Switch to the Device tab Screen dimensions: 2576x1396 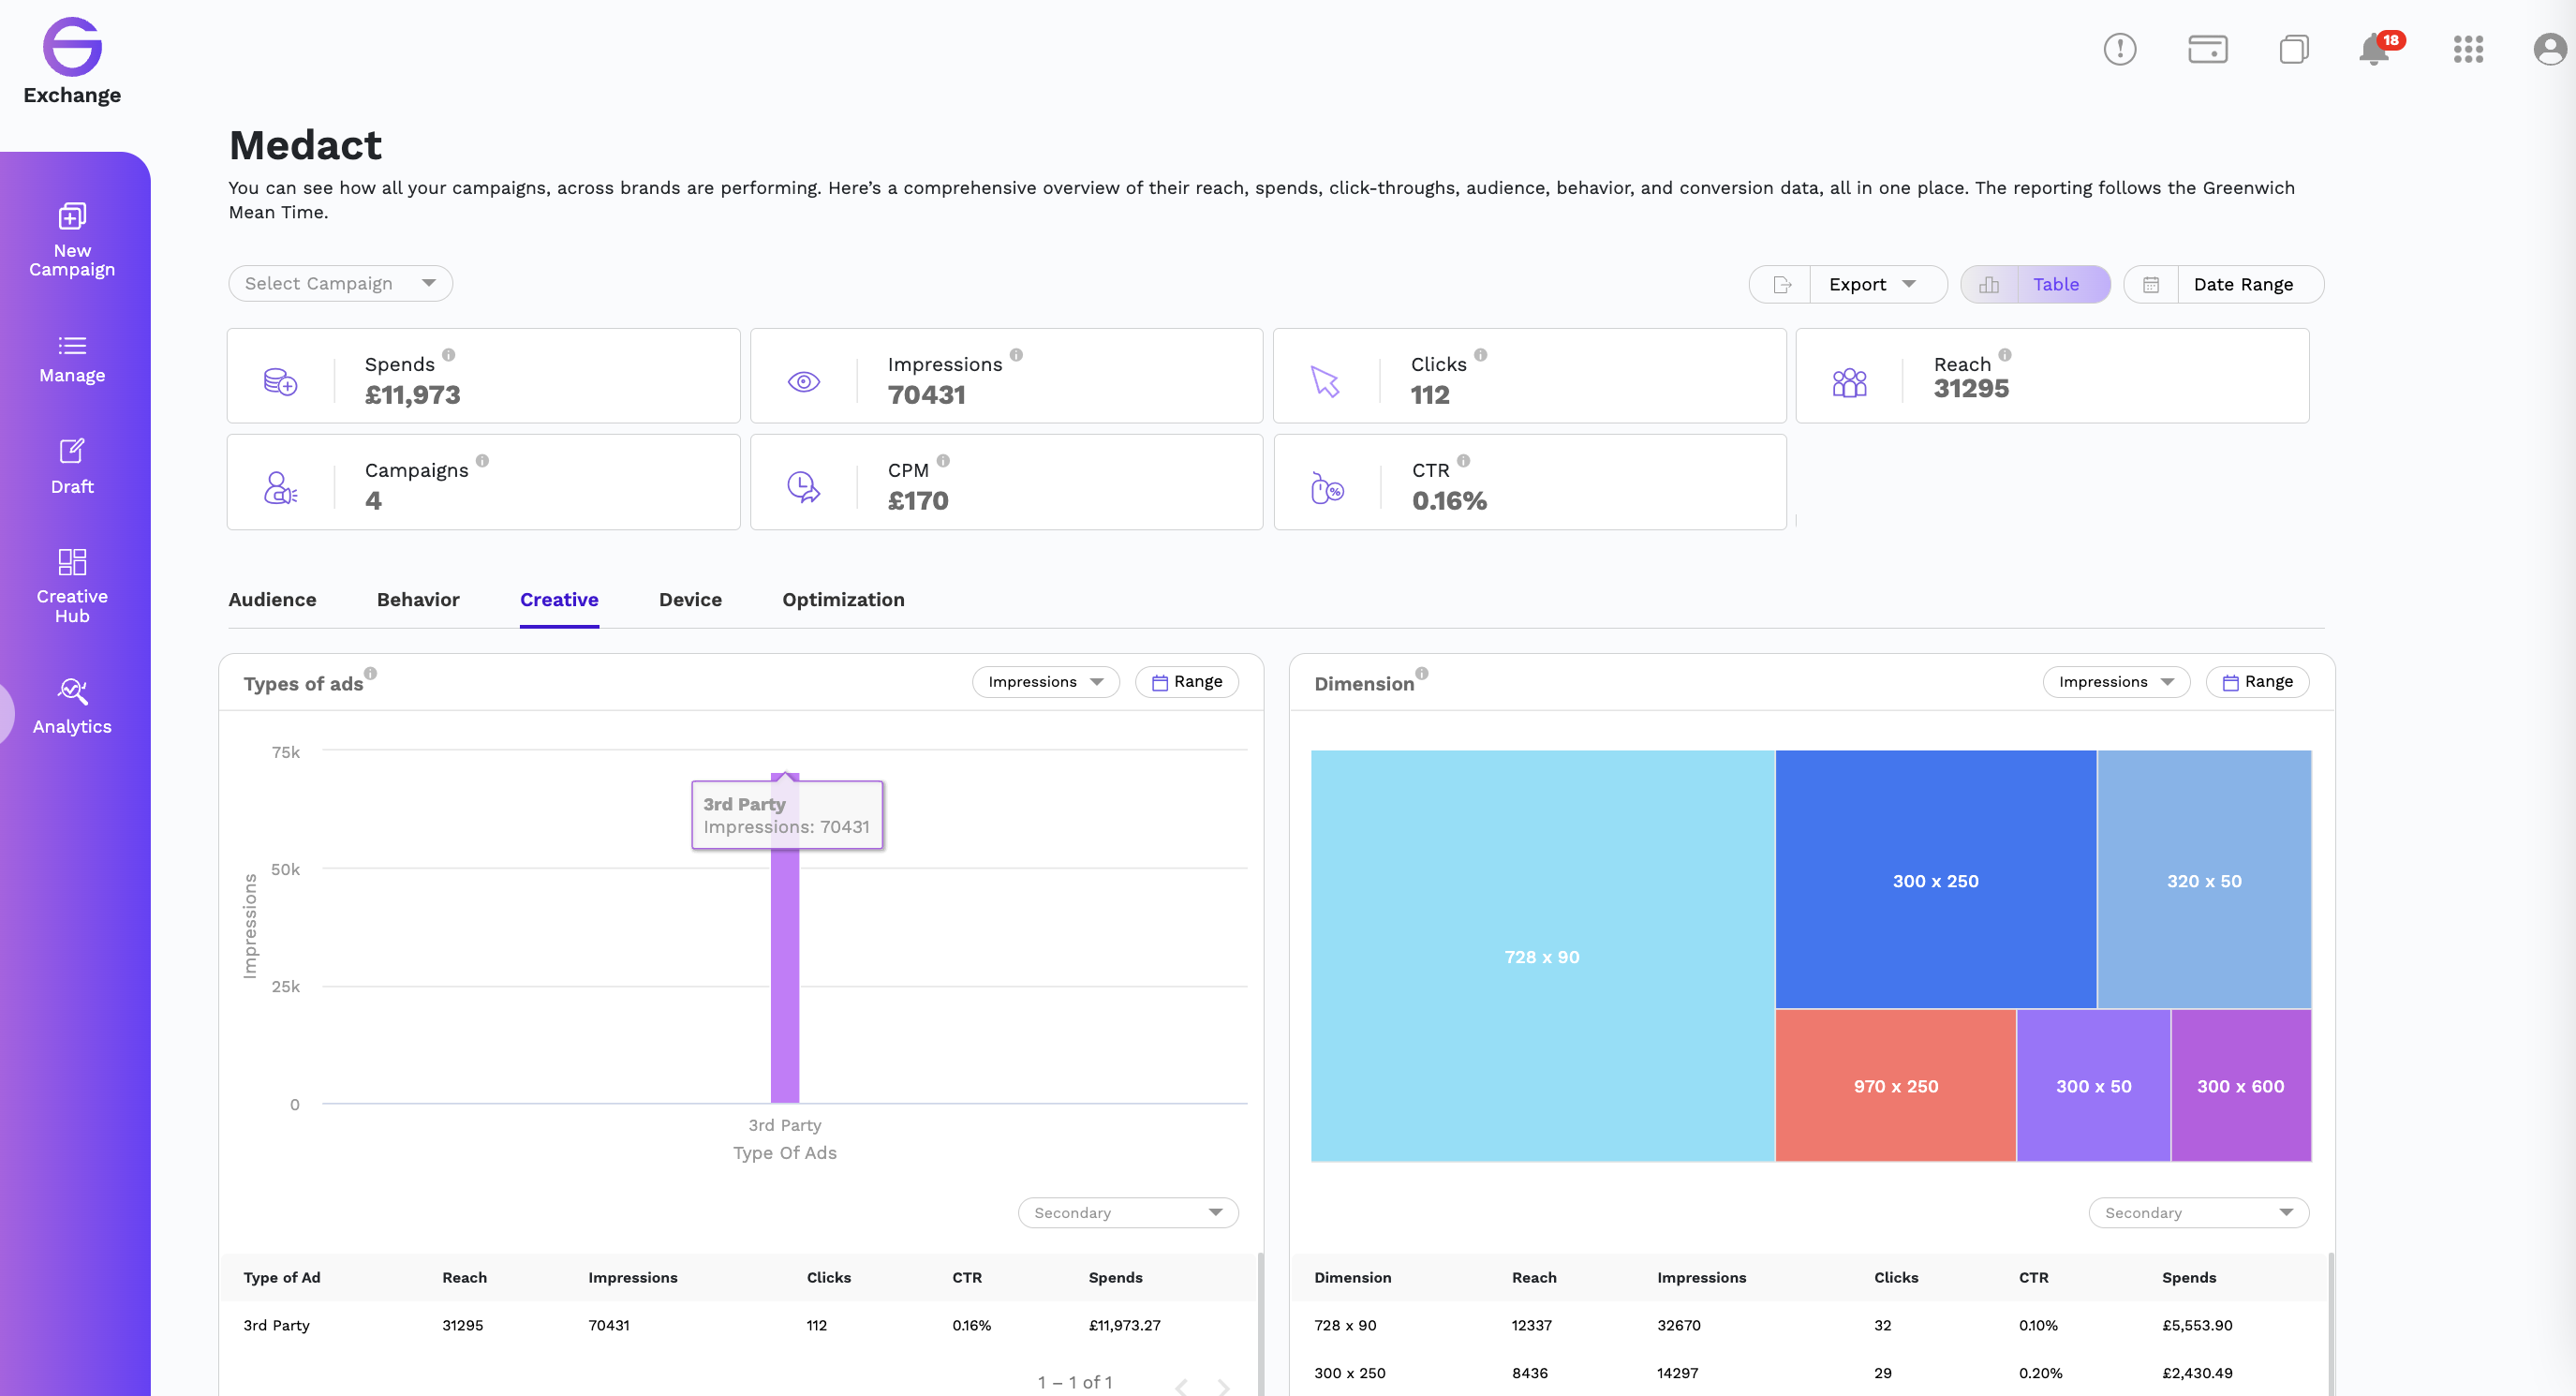pos(690,600)
